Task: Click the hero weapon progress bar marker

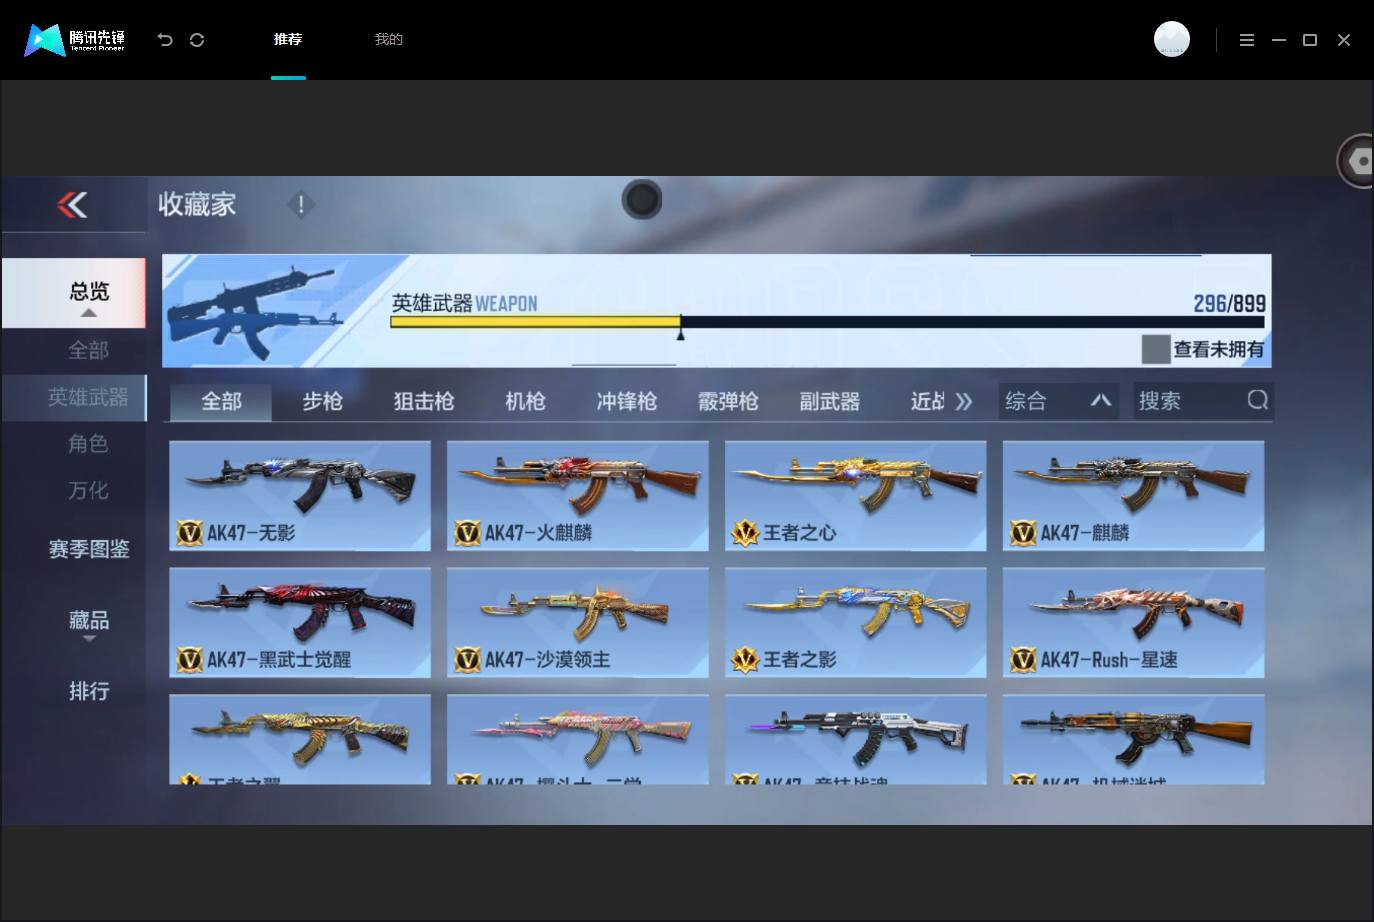Action: coord(681,327)
